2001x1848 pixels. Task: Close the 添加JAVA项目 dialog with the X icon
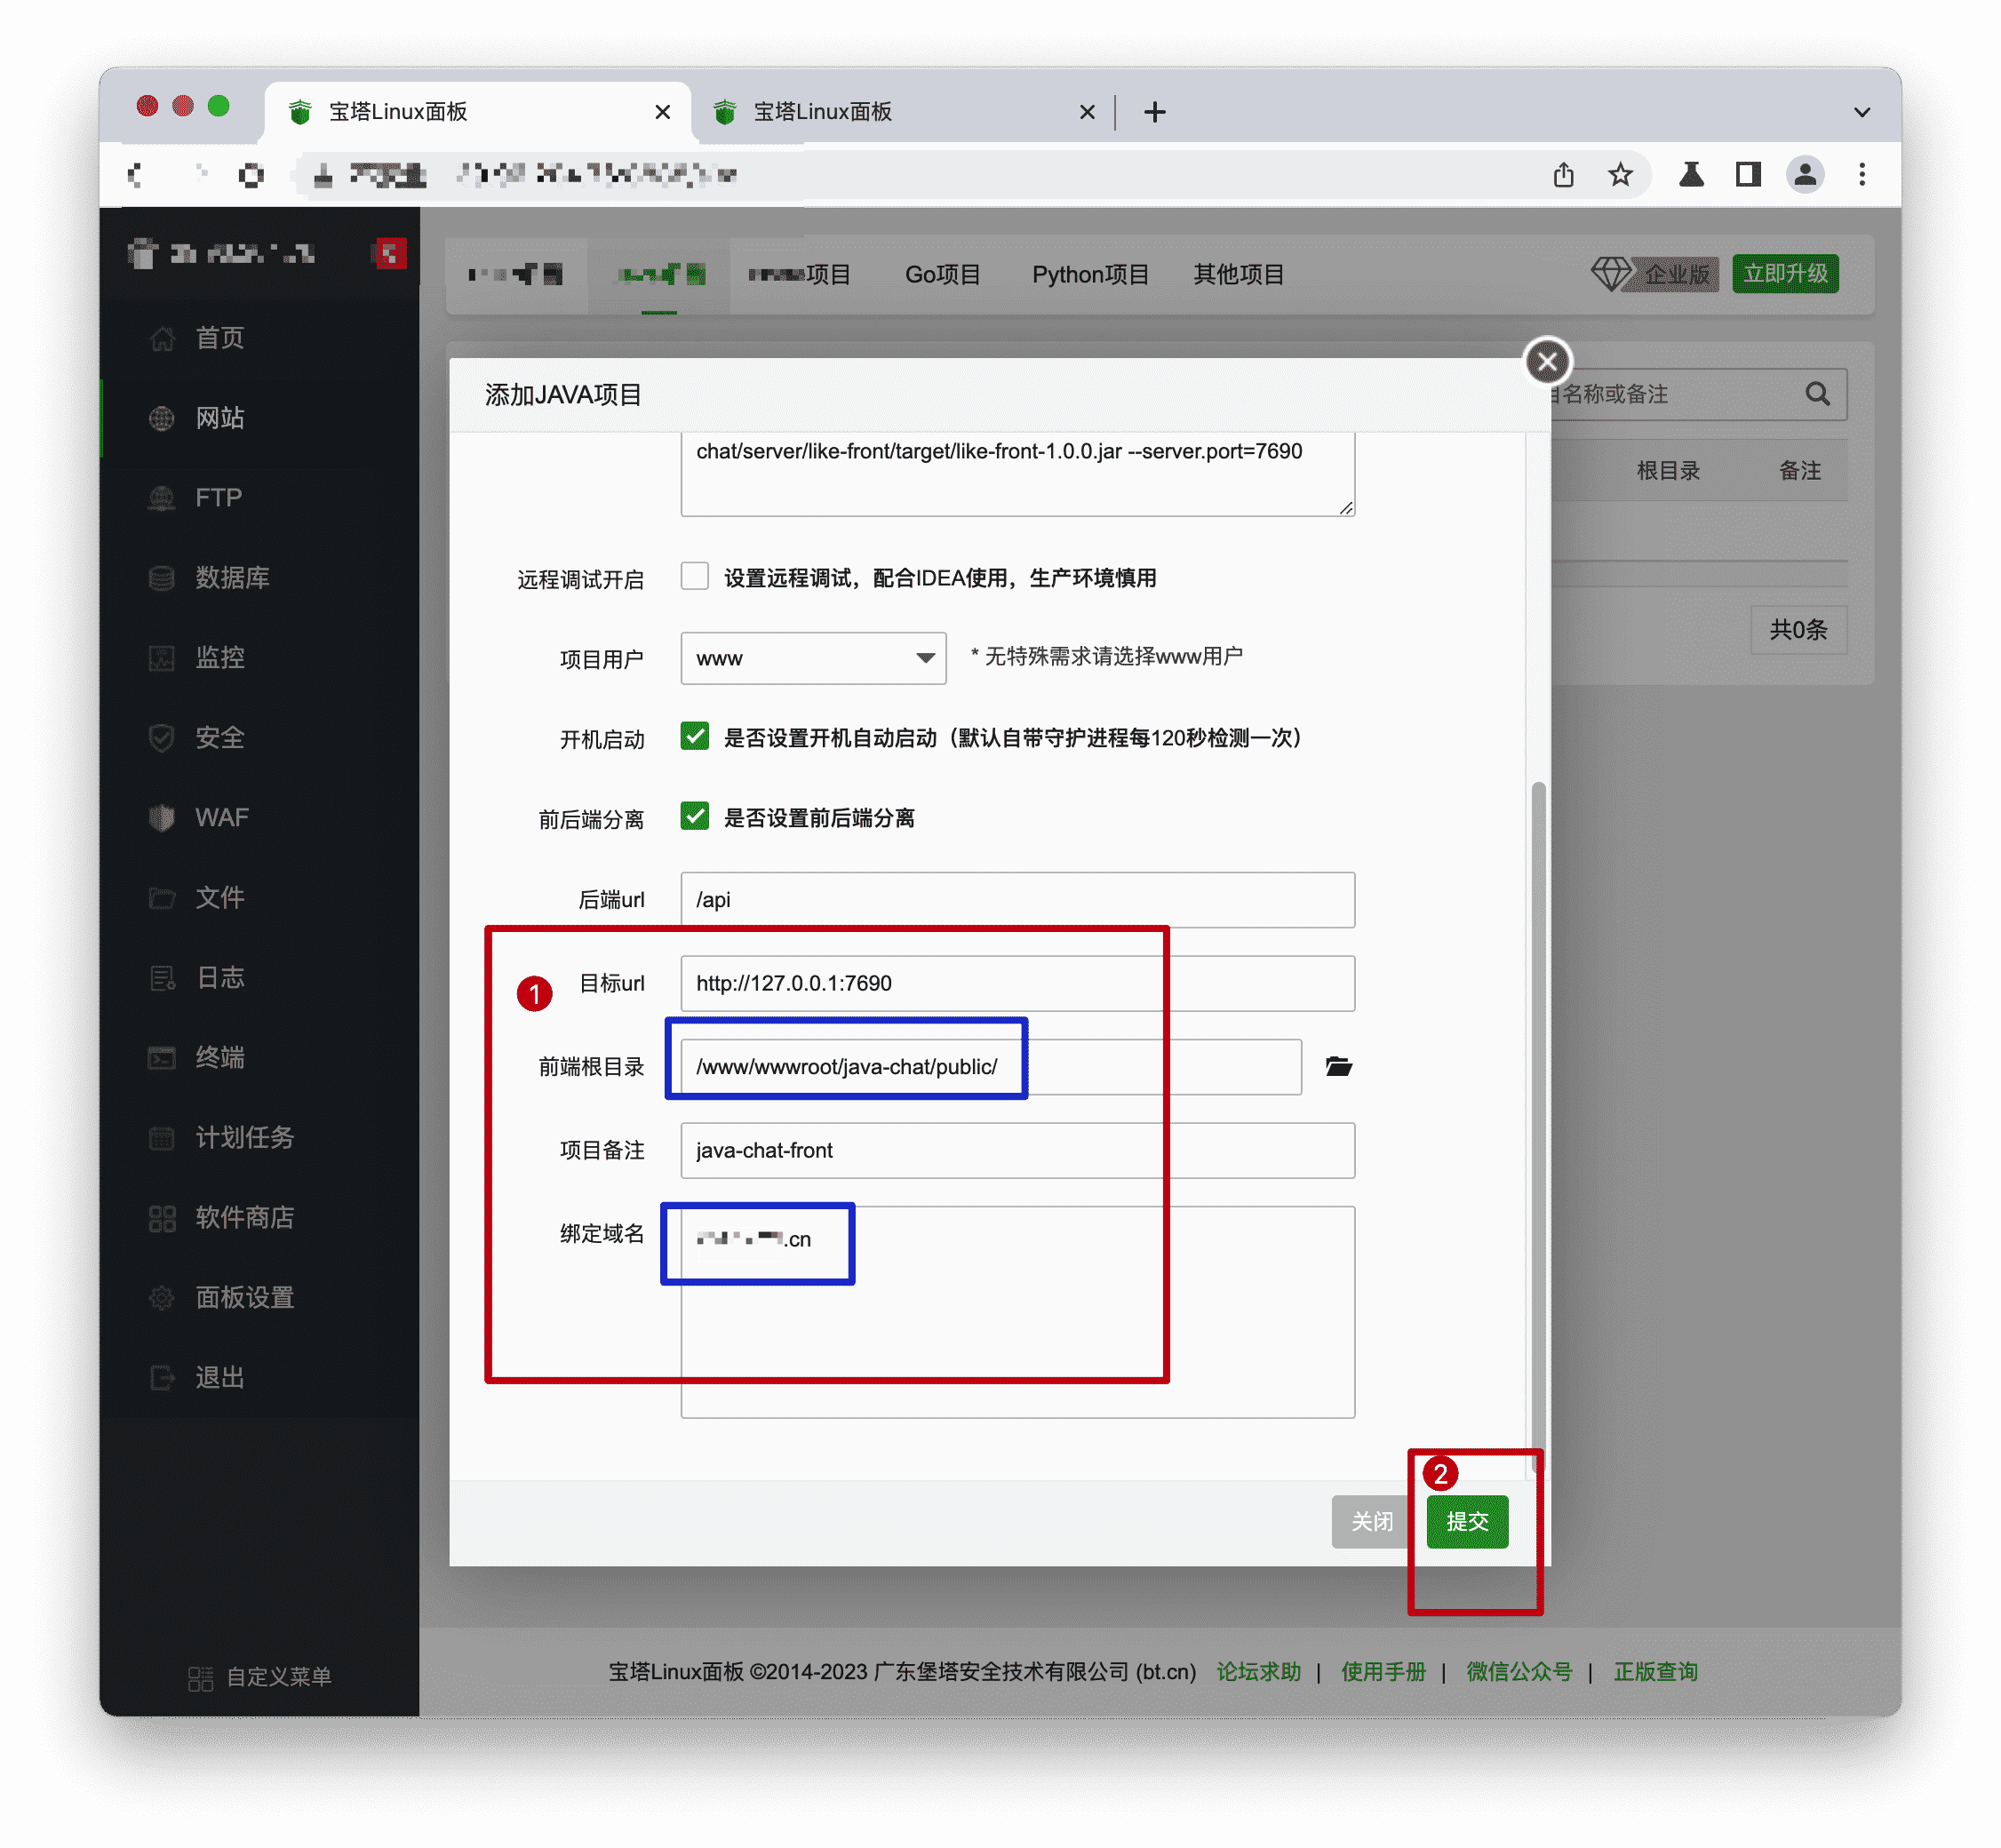(1547, 361)
